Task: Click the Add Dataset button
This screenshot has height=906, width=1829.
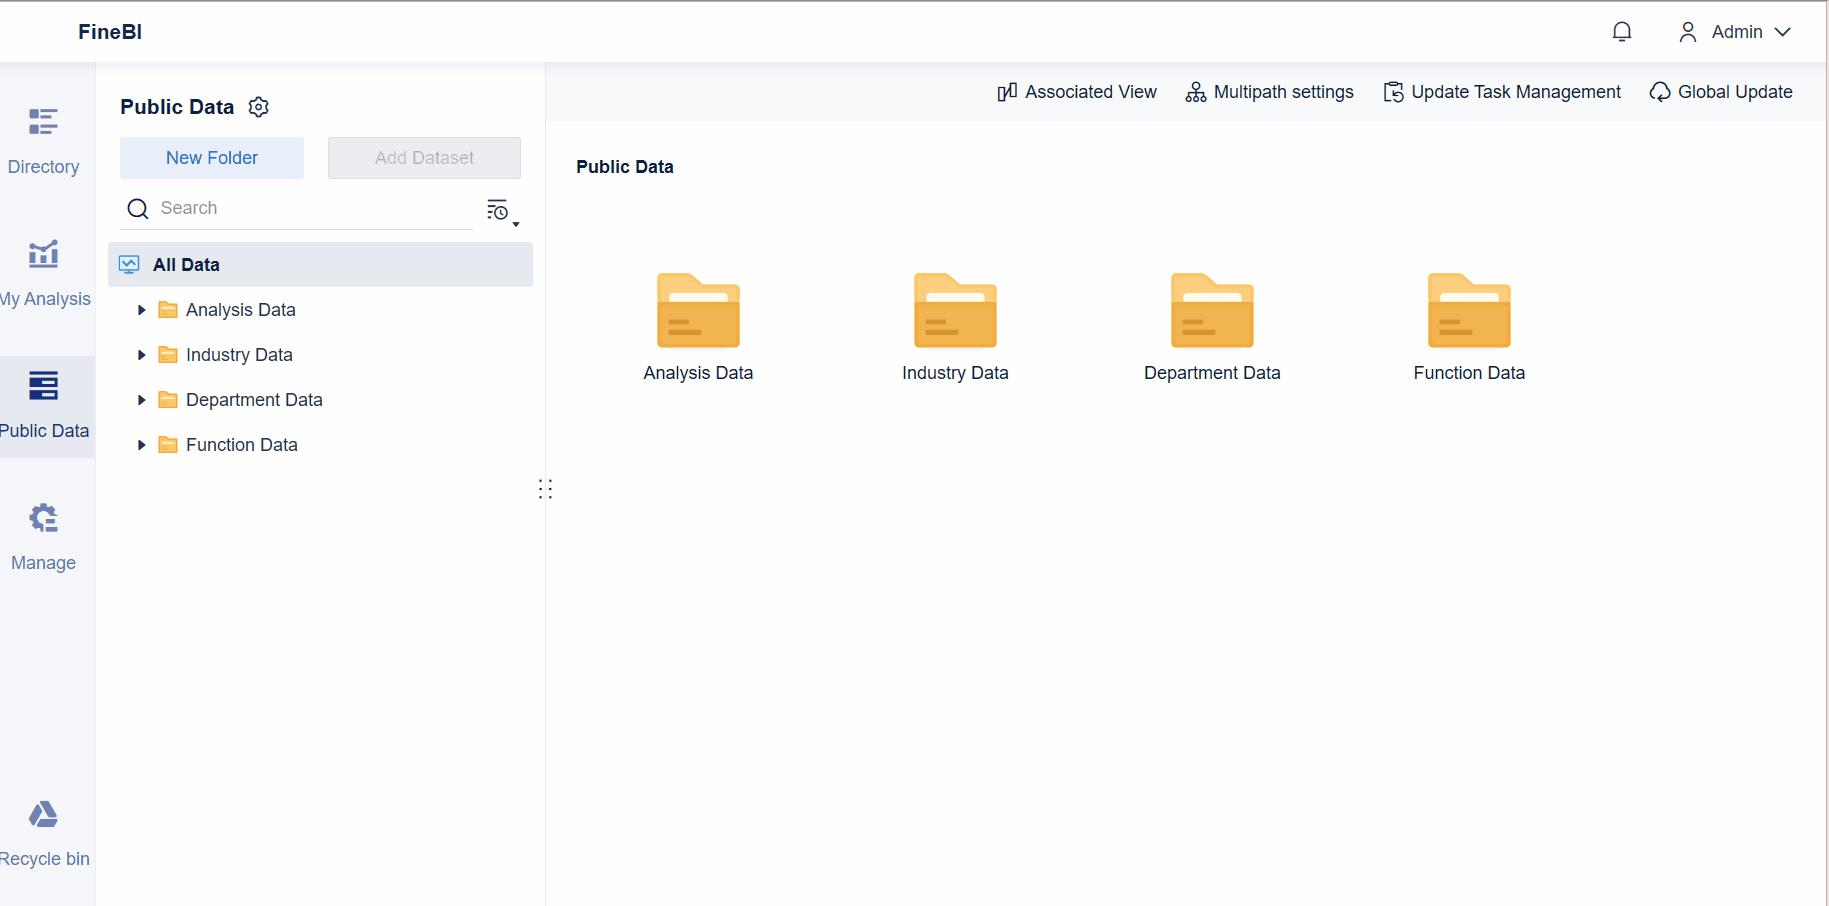Action: point(424,157)
